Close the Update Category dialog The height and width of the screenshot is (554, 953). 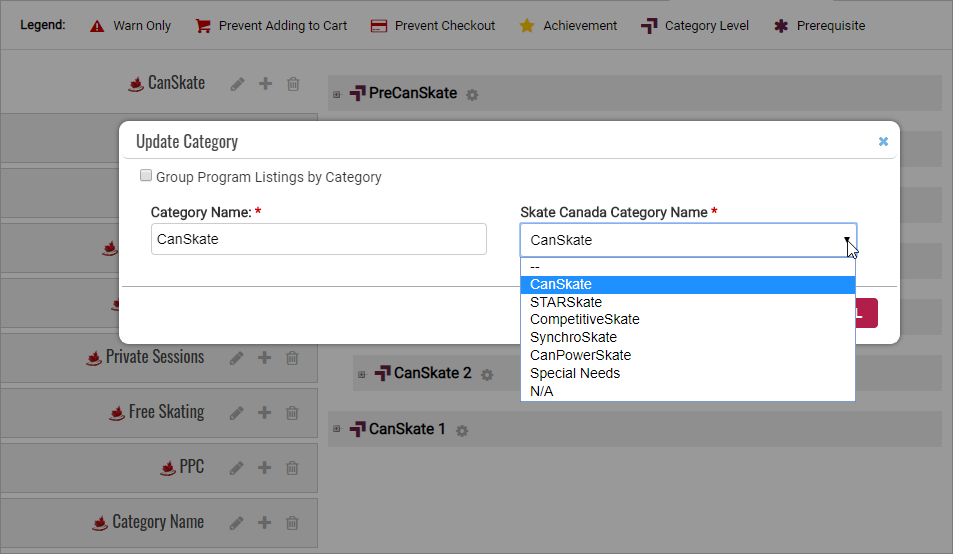[x=883, y=142]
